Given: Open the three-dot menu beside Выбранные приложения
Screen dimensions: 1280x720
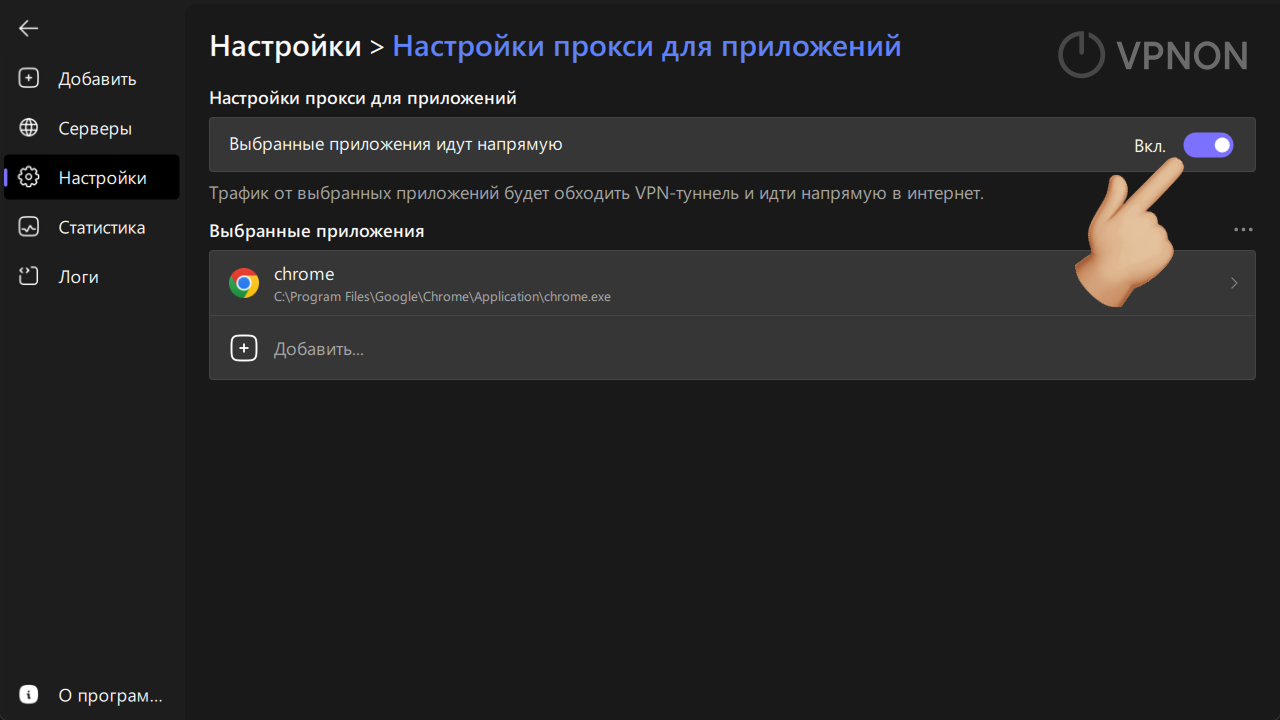Looking at the screenshot, I should click(1243, 229).
